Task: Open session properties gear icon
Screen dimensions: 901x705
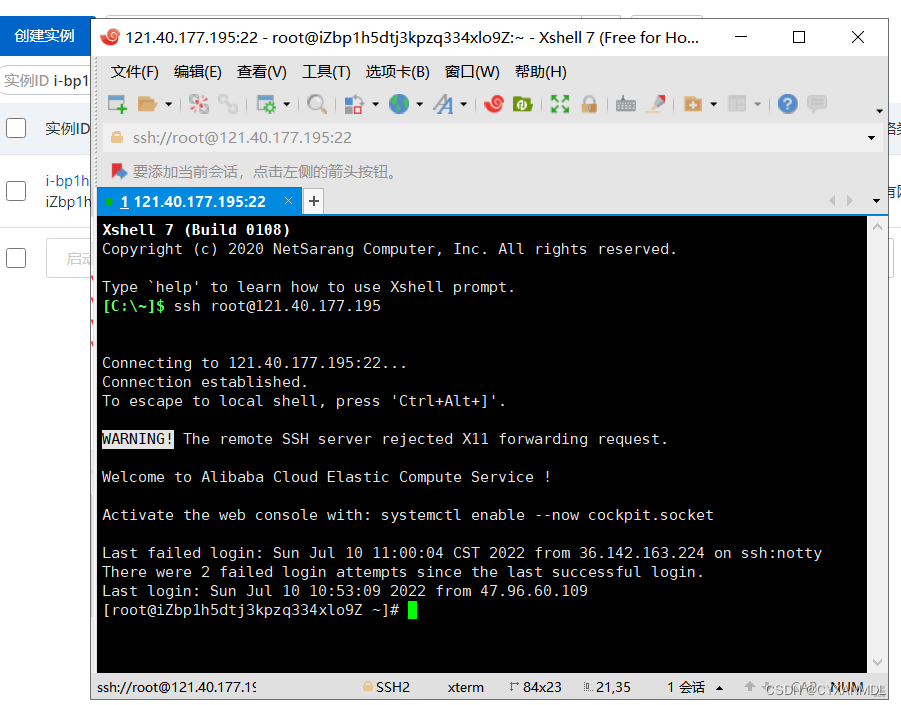Action: pyautogui.click(x=266, y=105)
